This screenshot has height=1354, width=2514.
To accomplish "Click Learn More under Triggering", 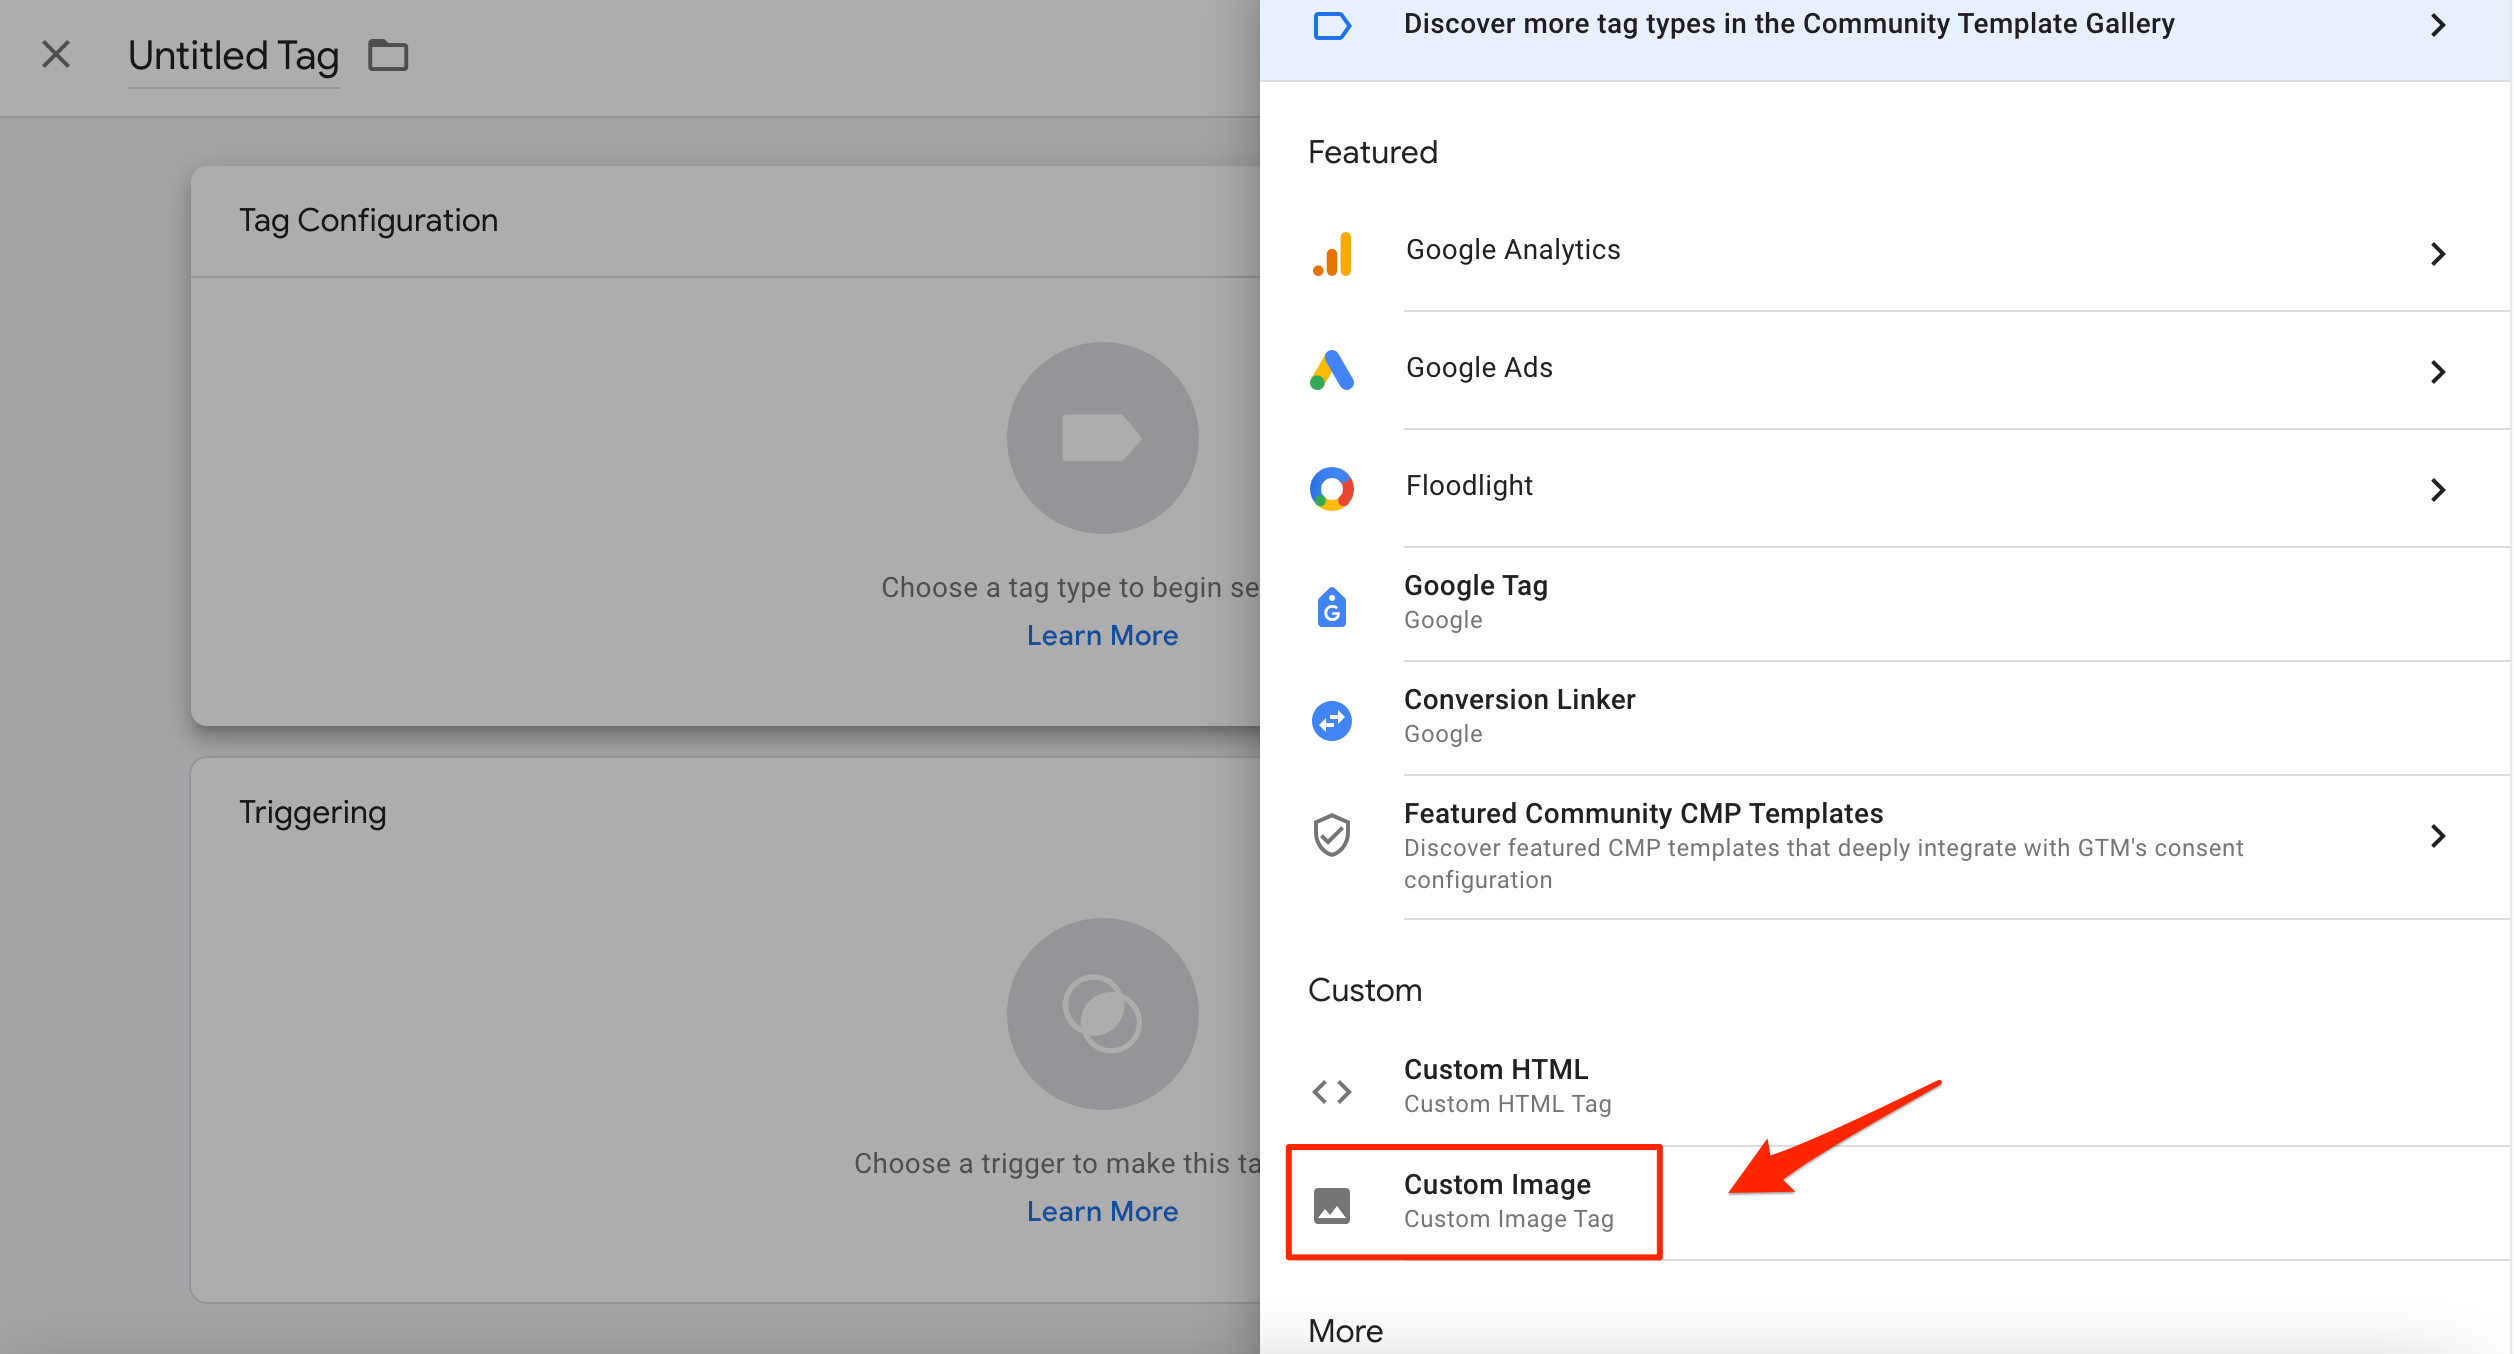I will (x=1102, y=1212).
